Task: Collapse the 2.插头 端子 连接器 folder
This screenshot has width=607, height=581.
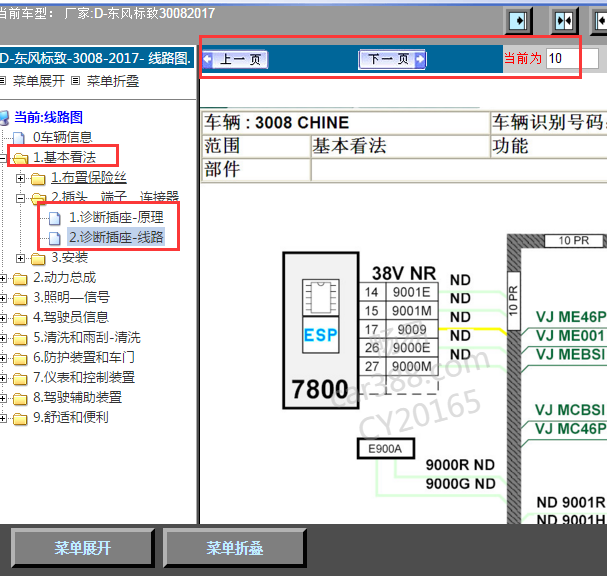Action: 20,198
